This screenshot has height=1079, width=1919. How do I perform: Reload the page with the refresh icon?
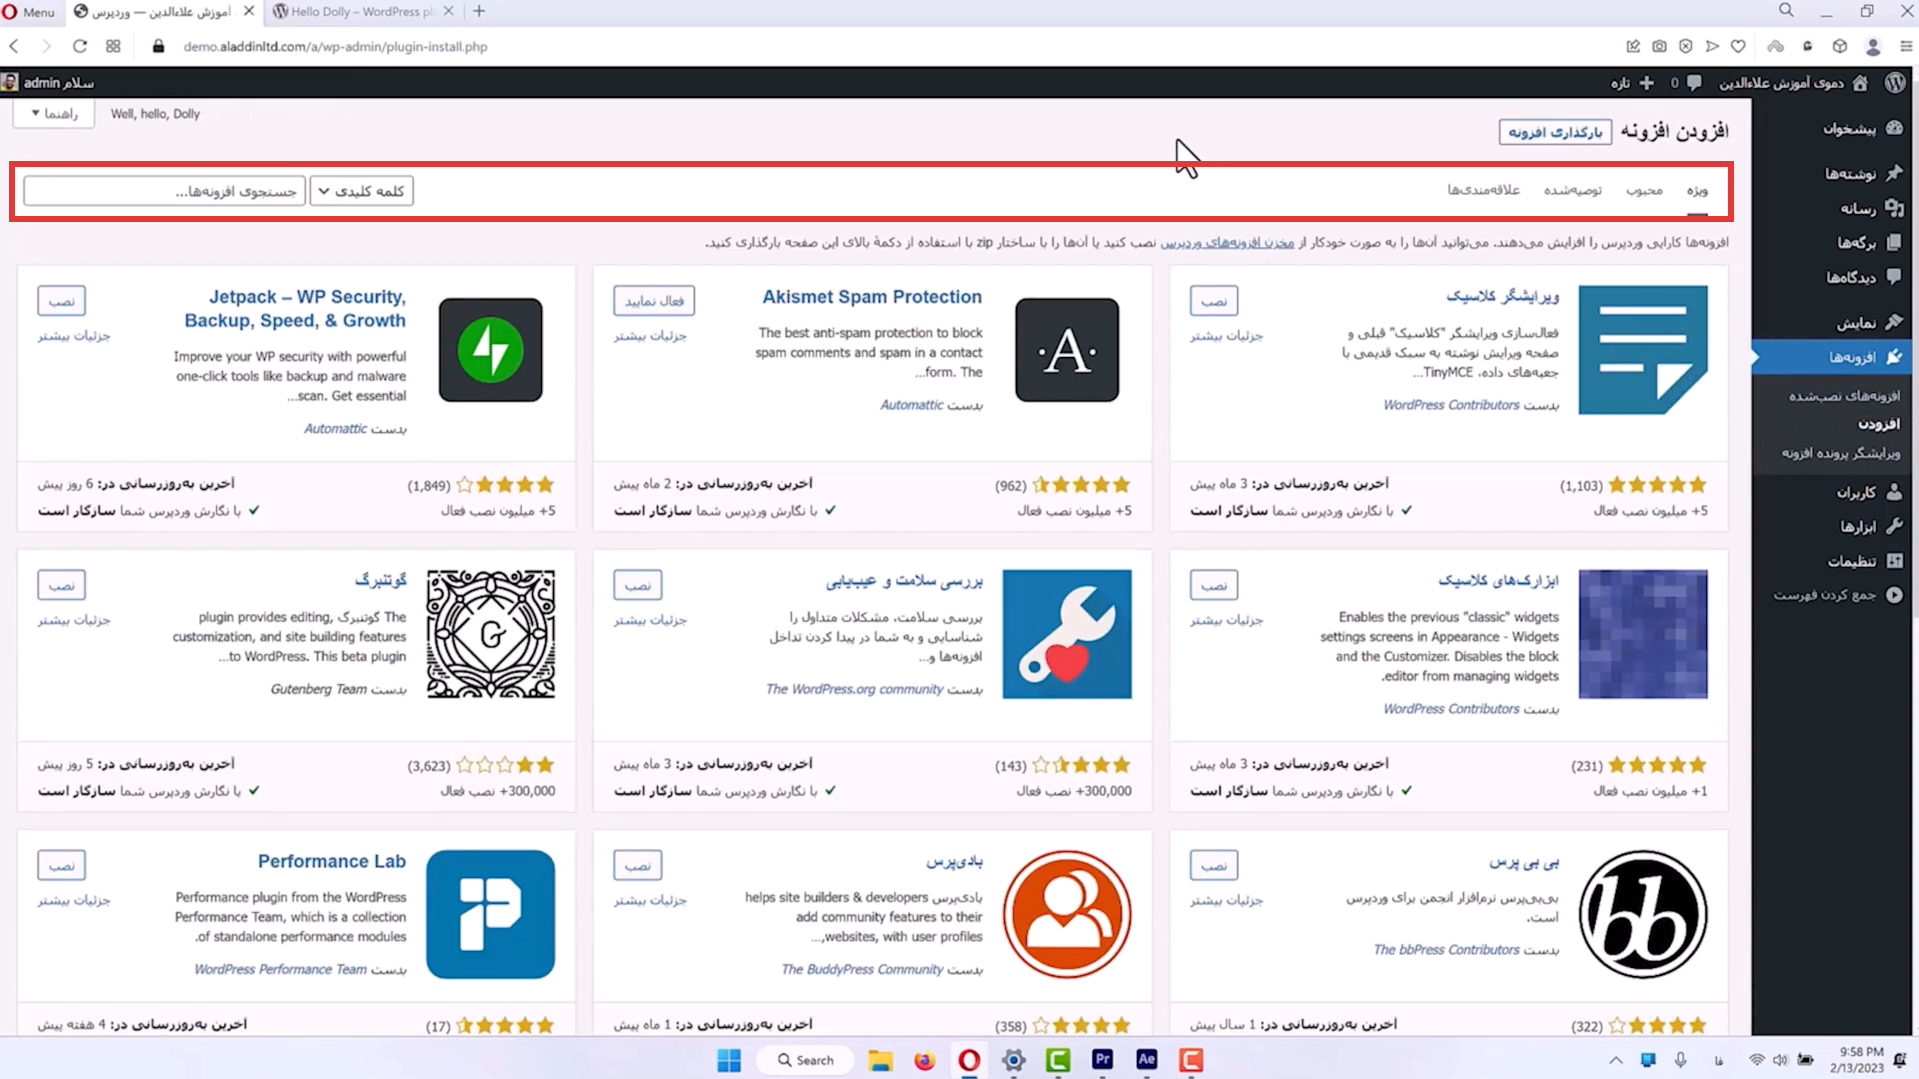click(x=80, y=46)
